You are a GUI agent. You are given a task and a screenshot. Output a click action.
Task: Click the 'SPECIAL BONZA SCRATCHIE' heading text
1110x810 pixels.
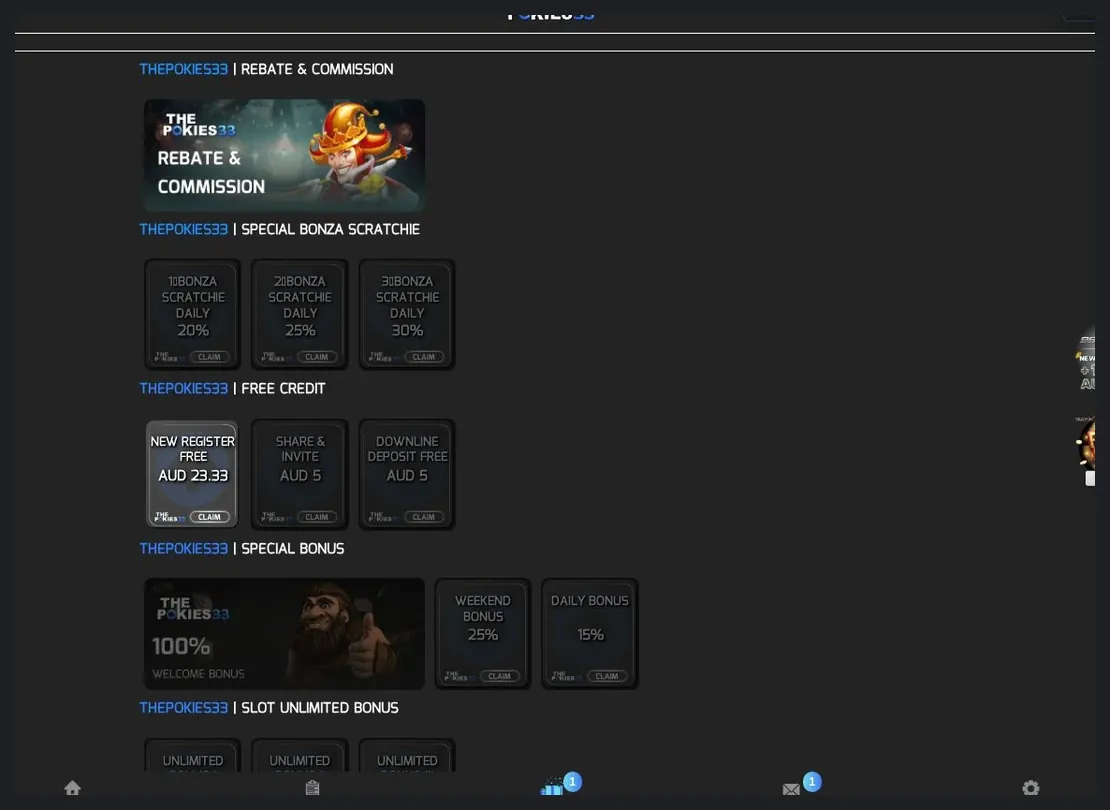click(331, 229)
